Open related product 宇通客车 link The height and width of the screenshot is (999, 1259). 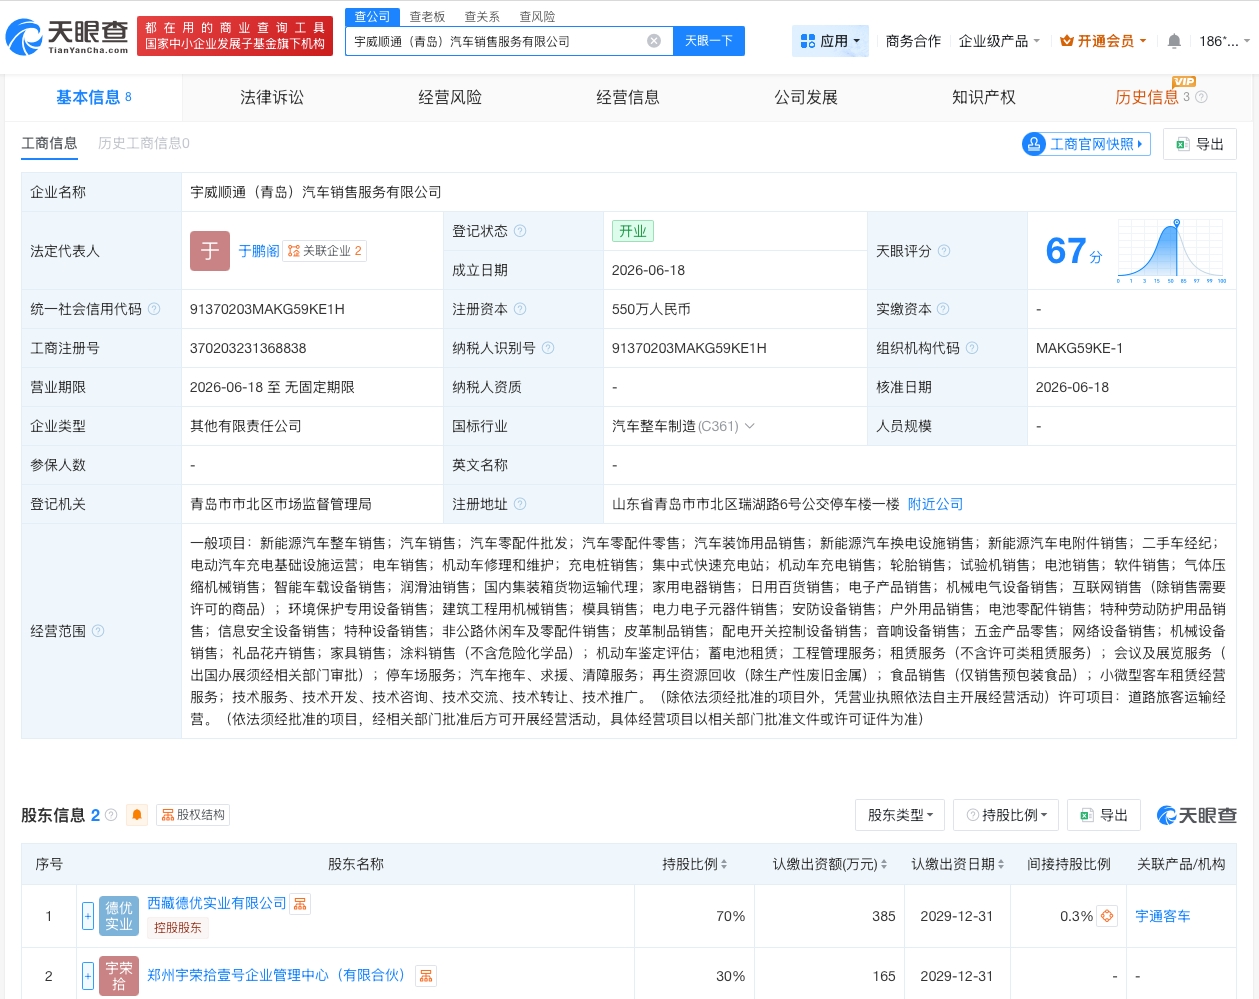pyautogui.click(x=1162, y=916)
